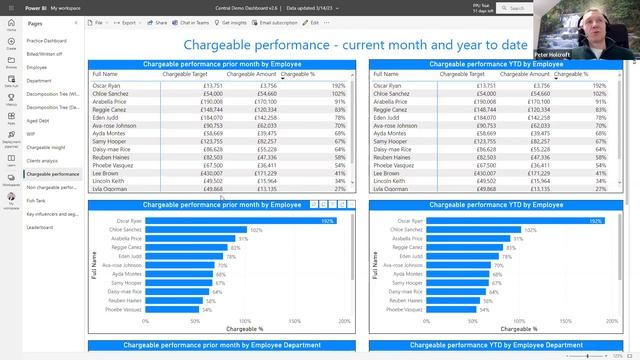Open the Export menu dropdown
The image size is (640, 360).
click(128, 23)
